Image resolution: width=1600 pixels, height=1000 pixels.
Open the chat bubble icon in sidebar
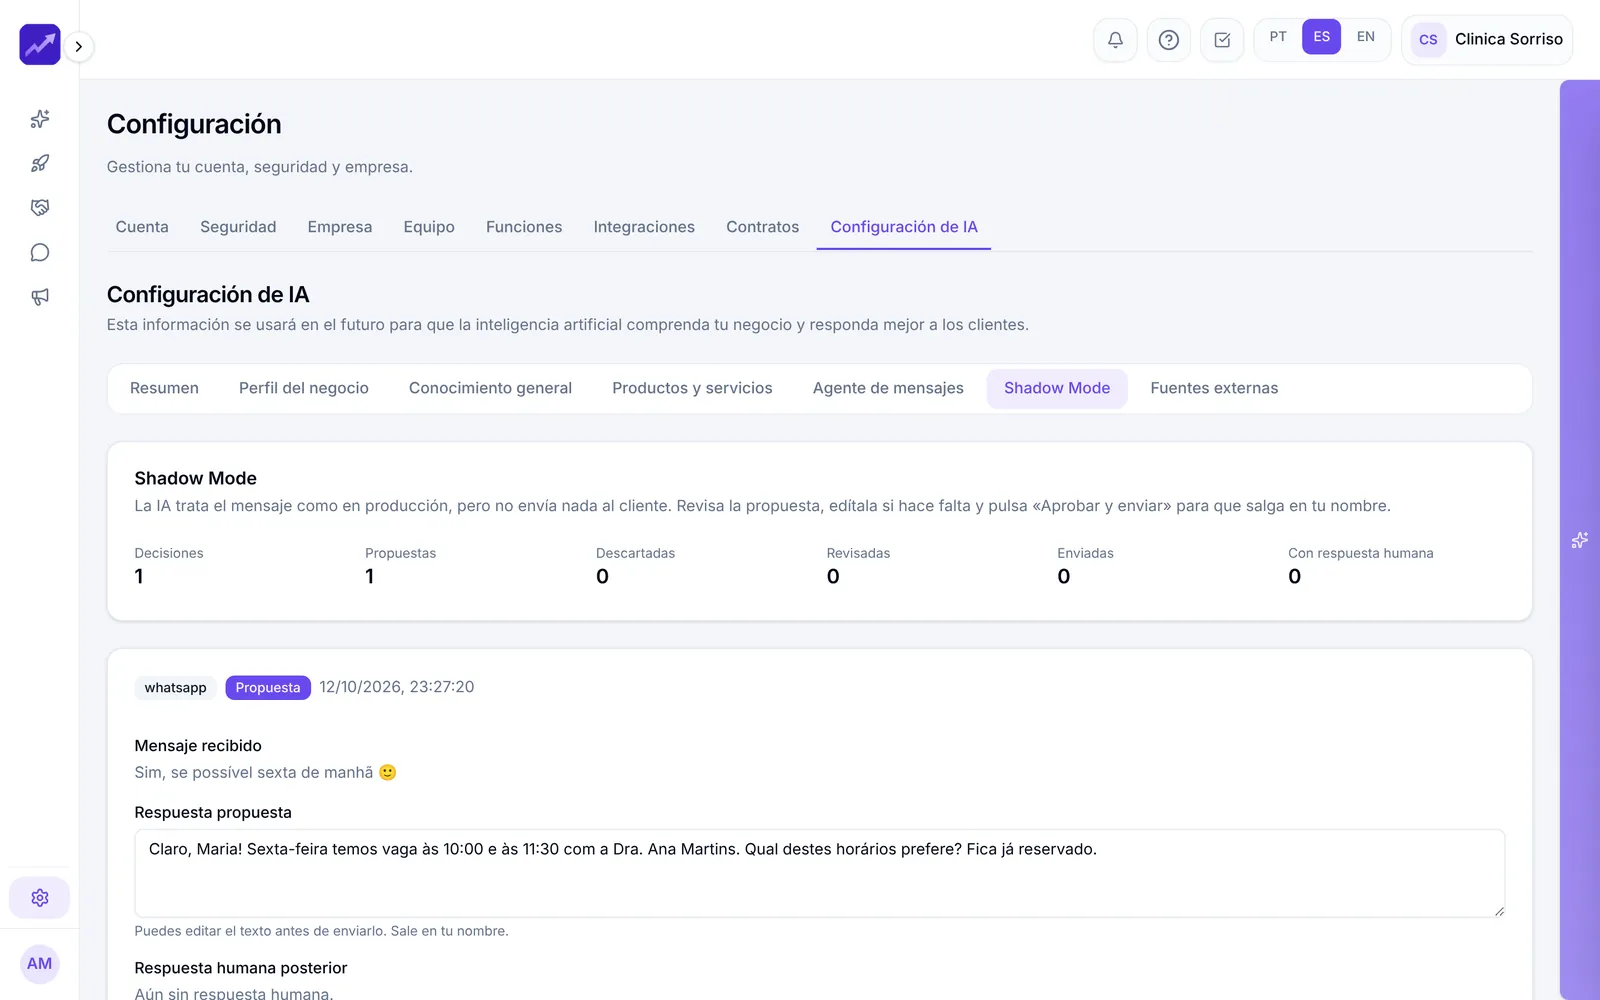click(x=40, y=252)
